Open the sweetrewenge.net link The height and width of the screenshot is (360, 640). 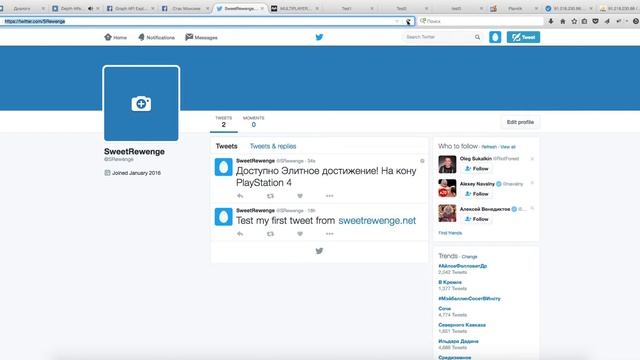(x=377, y=220)
